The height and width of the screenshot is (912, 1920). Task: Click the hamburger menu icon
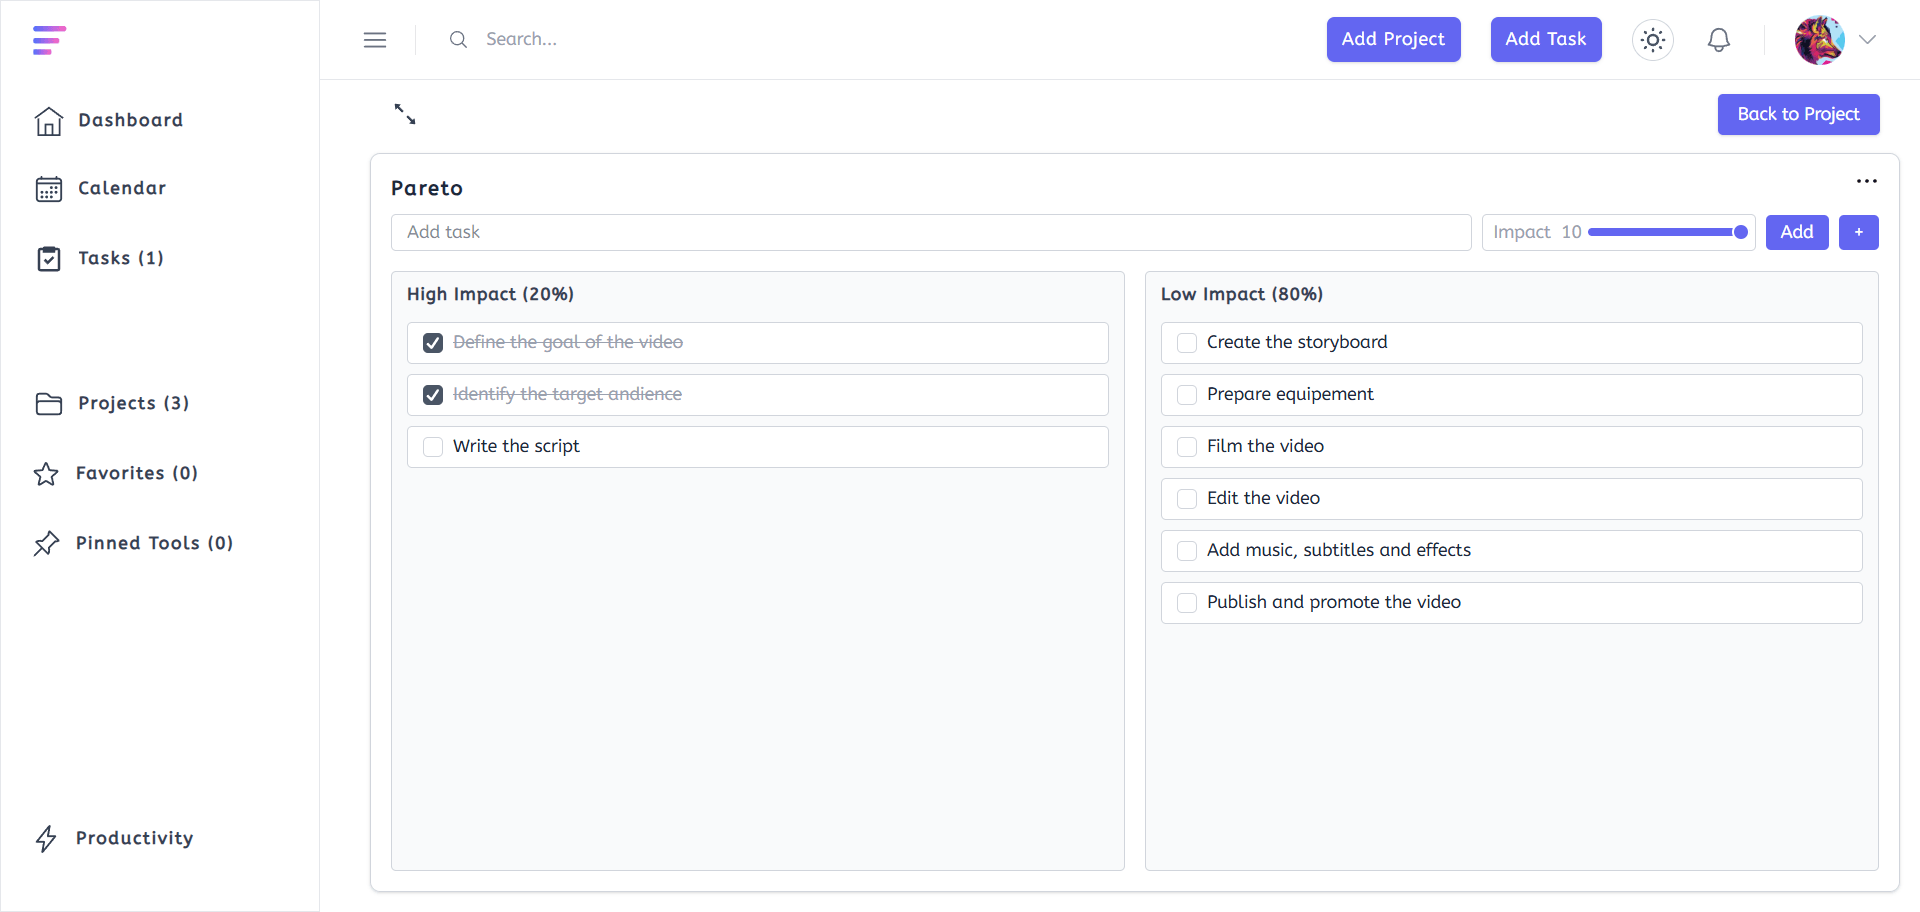[375, 40]
